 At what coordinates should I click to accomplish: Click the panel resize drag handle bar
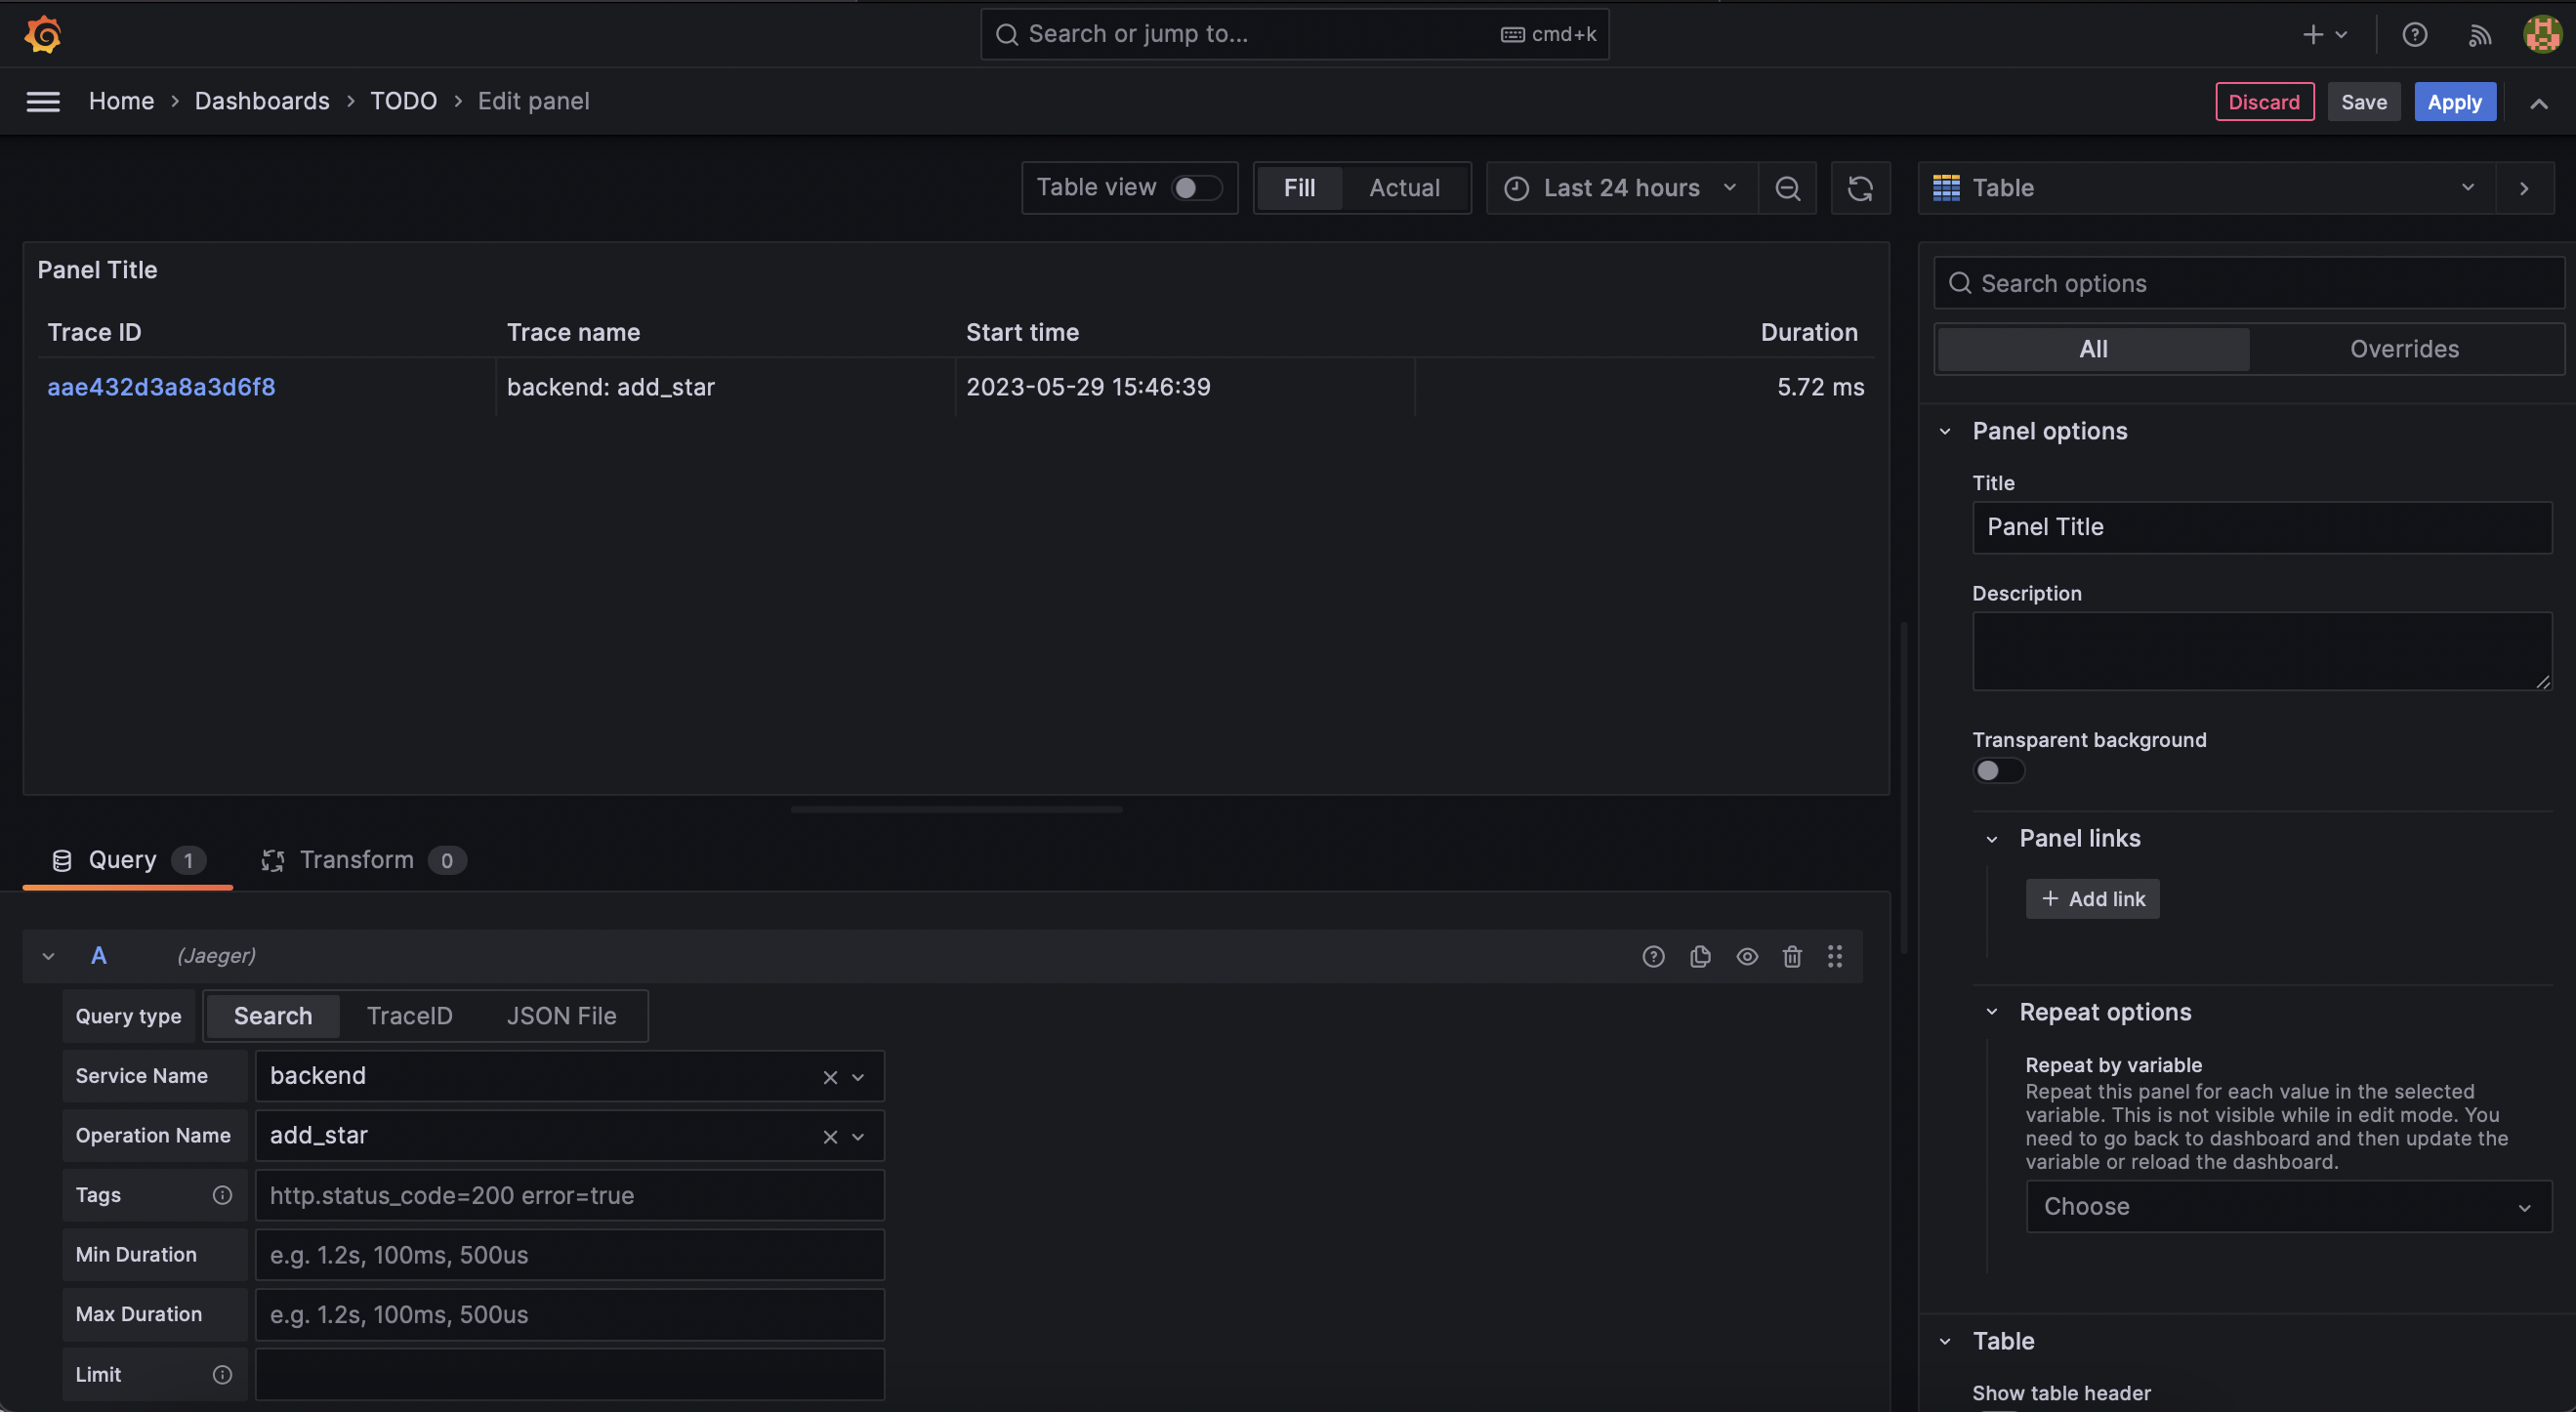[956, 809]
